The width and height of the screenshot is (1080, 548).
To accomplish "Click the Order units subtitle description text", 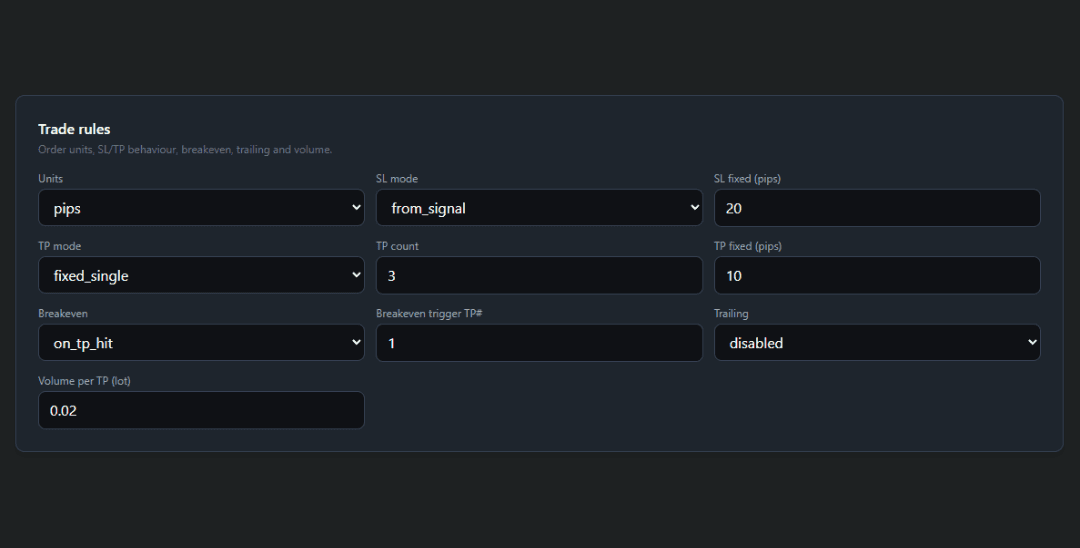I will coord(185,150).
